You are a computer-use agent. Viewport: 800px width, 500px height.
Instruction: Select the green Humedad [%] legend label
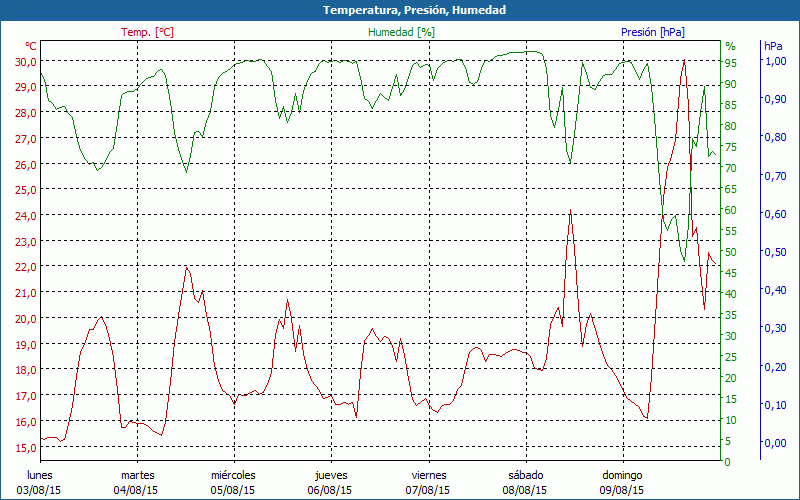pos(402,32)
